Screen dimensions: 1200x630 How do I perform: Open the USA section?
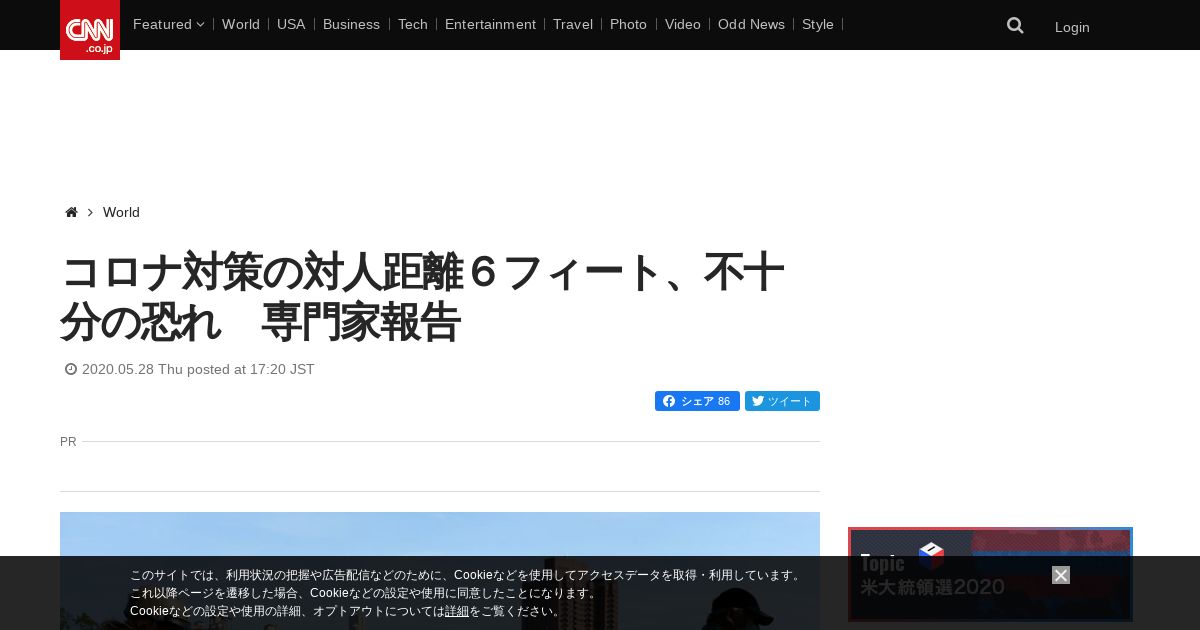(x=291, y=24)
